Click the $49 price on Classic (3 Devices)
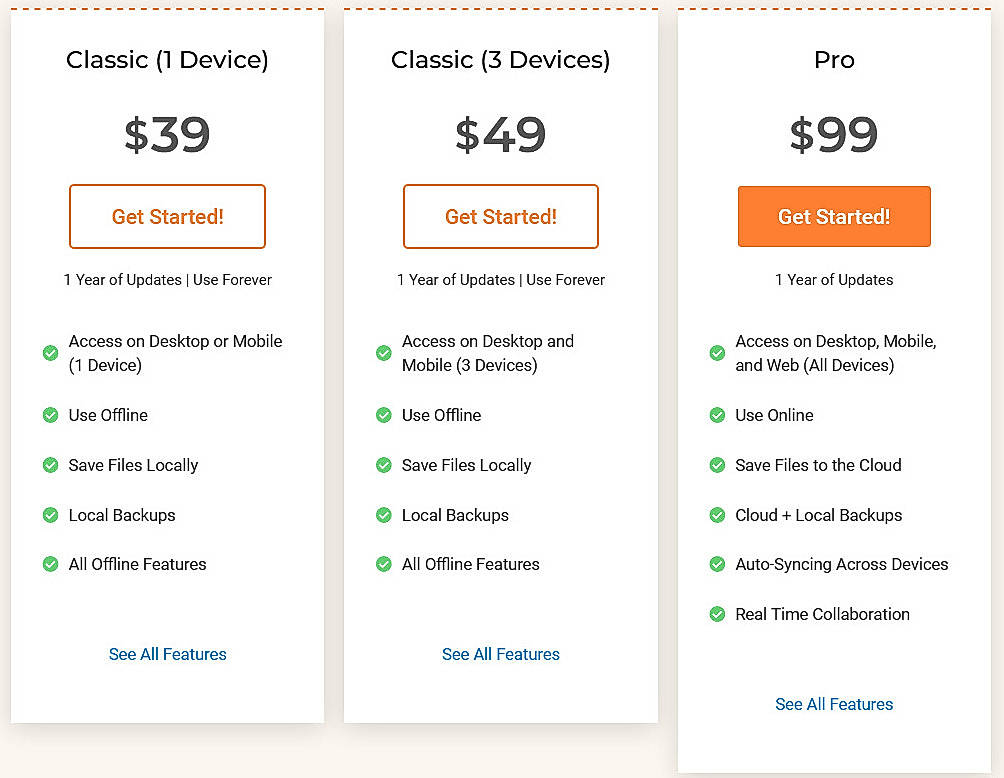Viewport: 1004px width, 778px height. point(500,135)
